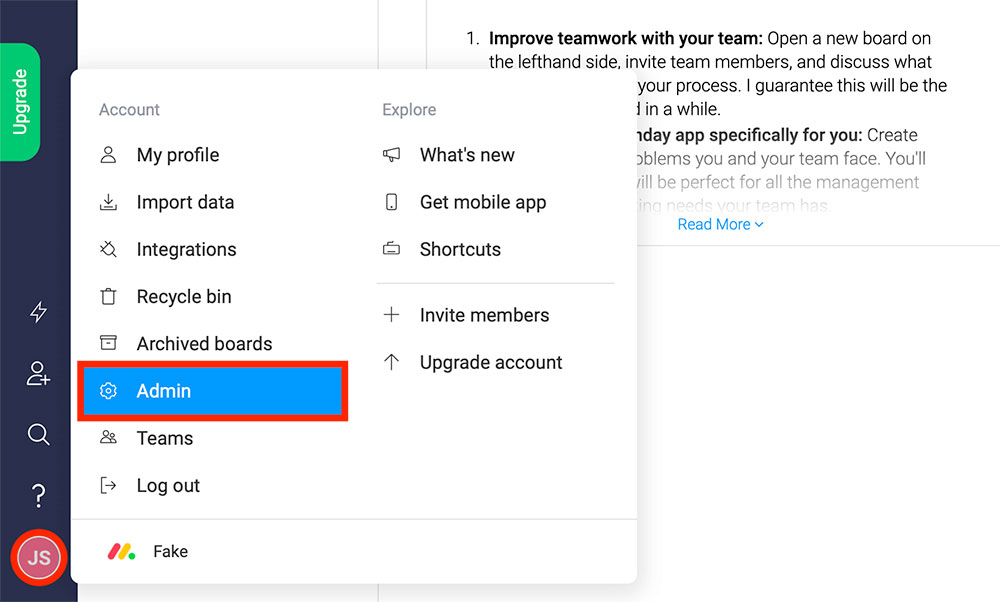
Task: Open the lightning bolt icon in sidebar
Action: click(38, 312)
